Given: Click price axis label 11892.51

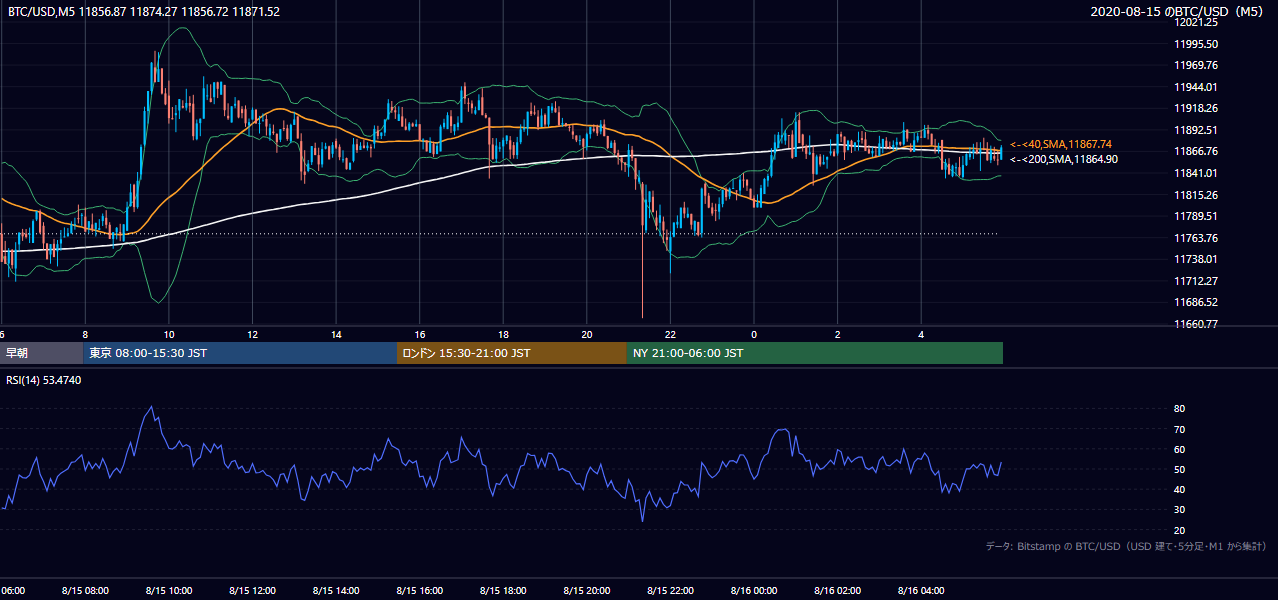Looking at the screenshot, I should (1197, 130).
